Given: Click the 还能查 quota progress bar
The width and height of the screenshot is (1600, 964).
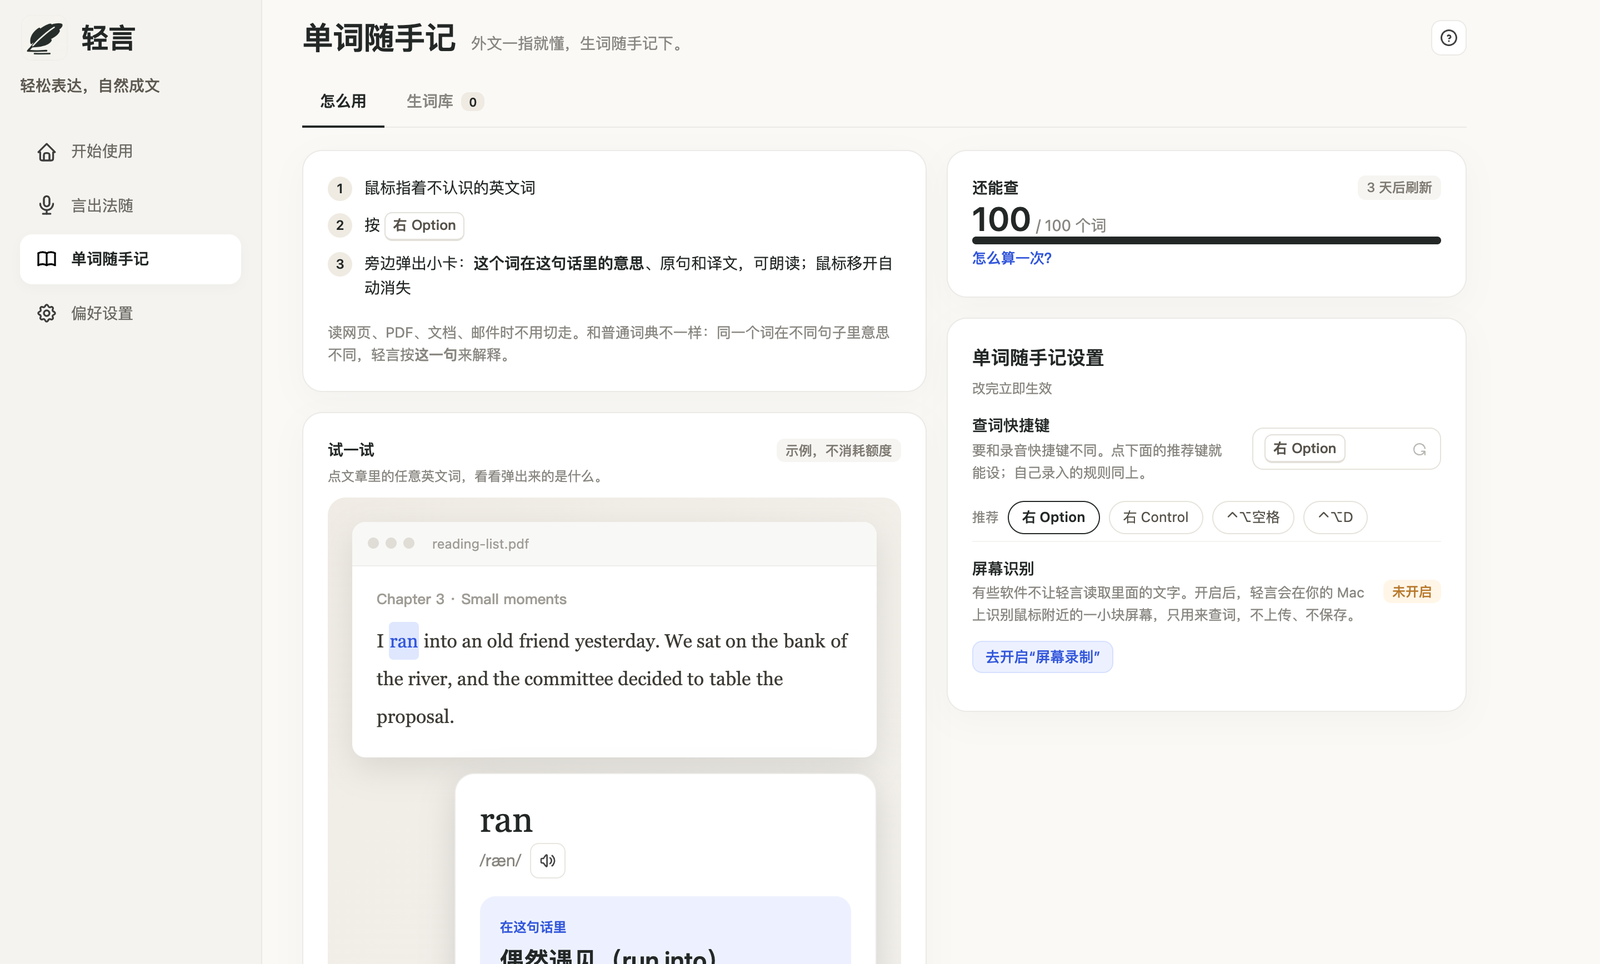Looking at the screenshot, I should click(x=1206, y=240).
